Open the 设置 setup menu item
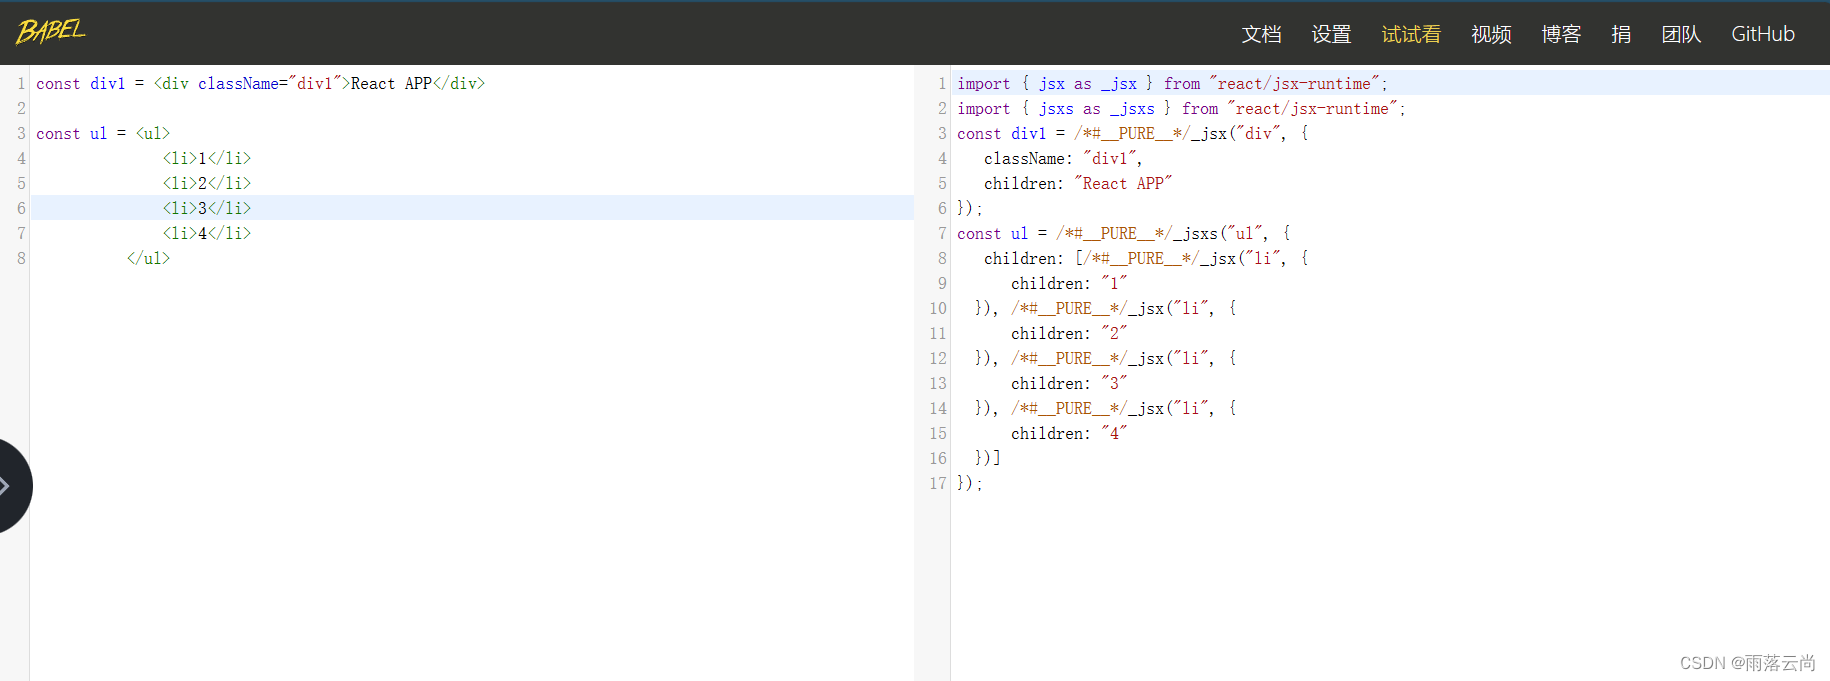Viewport: 1830px width, 681px height. coord(1331,34)
